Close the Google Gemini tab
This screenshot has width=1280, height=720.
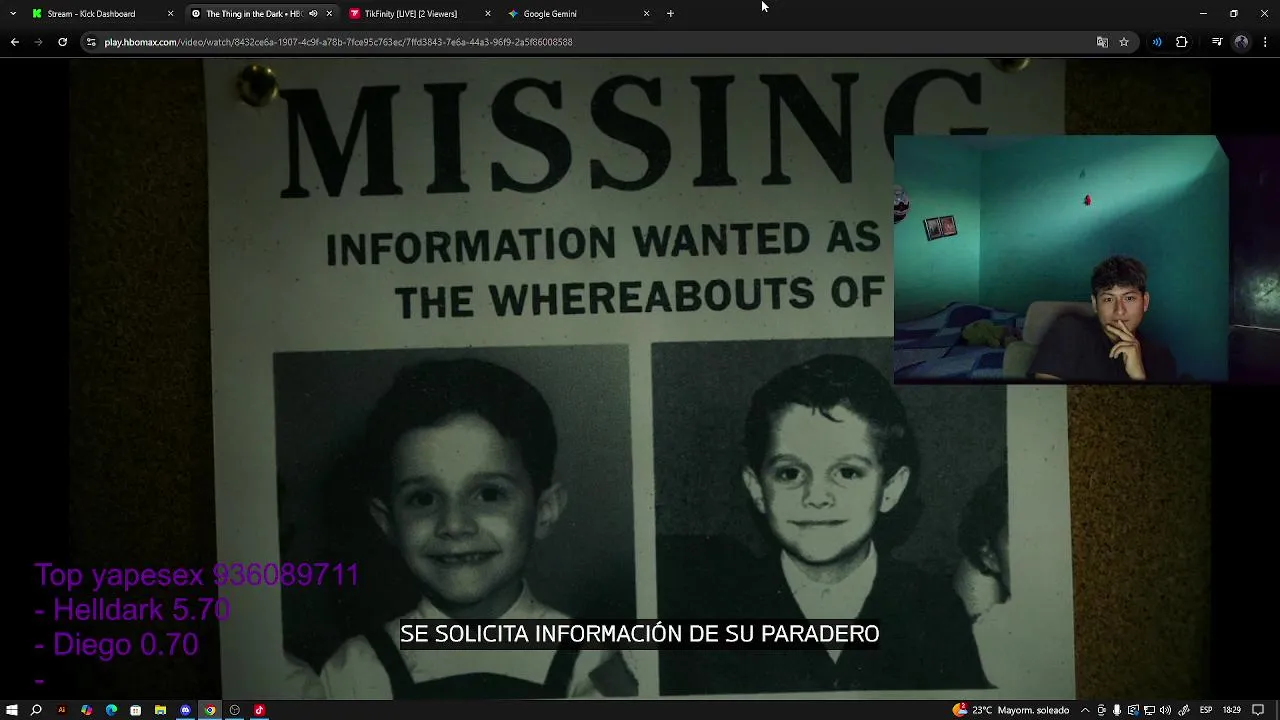(x=646, y=14)
